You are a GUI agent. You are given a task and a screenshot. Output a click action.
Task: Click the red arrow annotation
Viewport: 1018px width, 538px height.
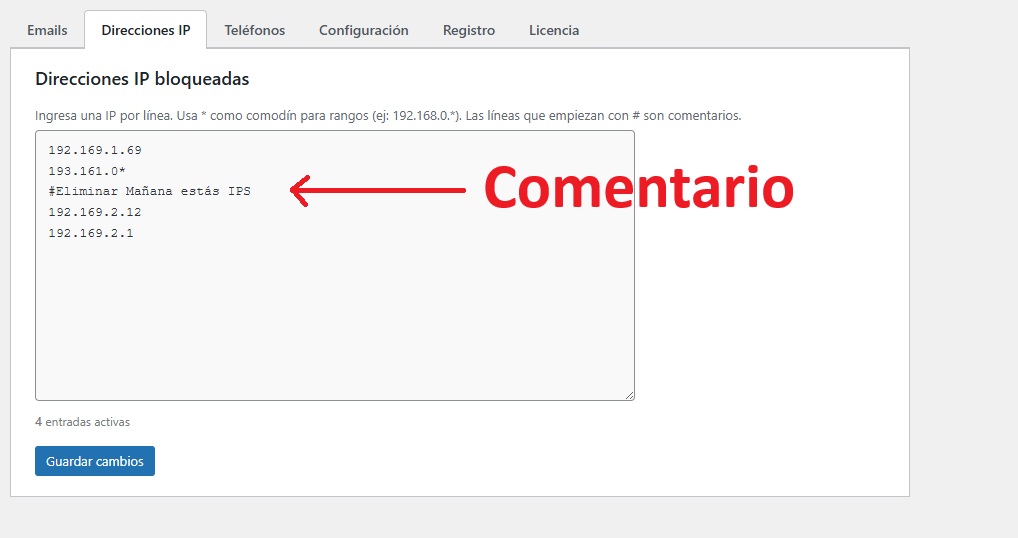coord(378,190)
